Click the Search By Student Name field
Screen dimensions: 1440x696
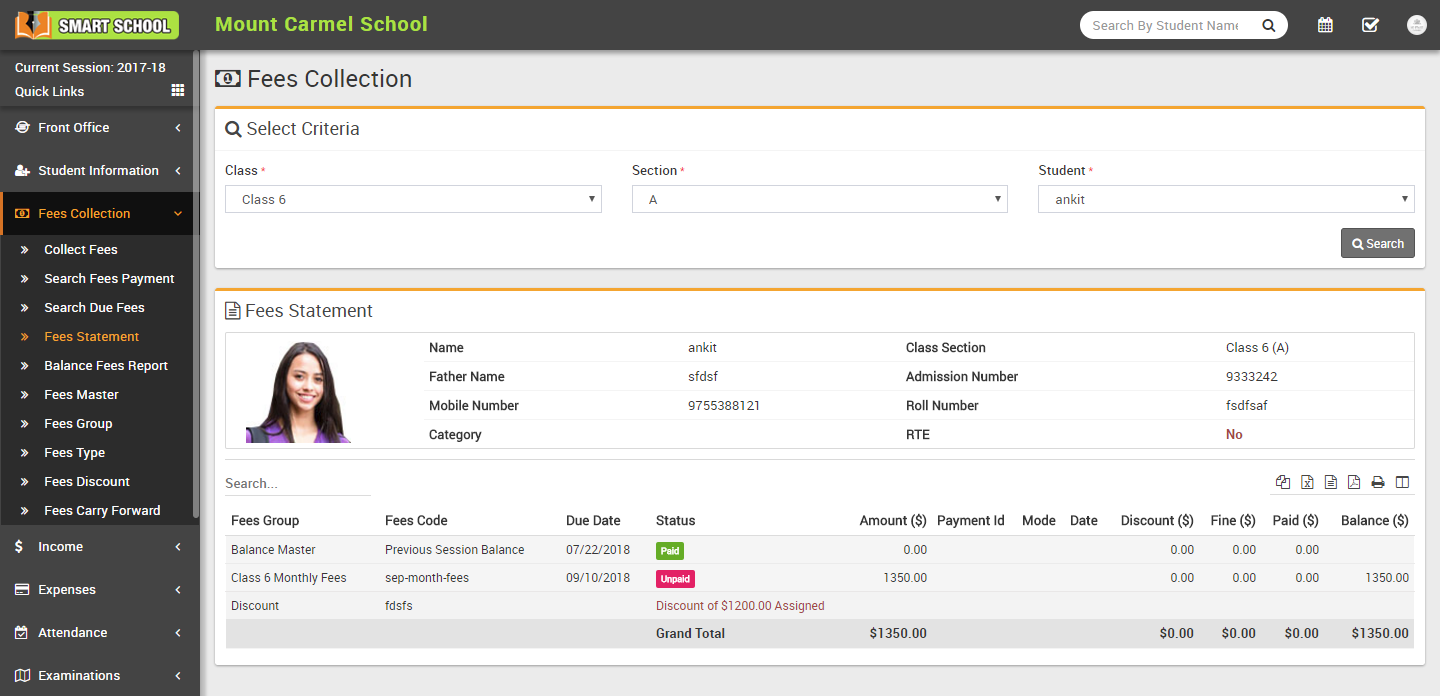(x=1166, y=25)
